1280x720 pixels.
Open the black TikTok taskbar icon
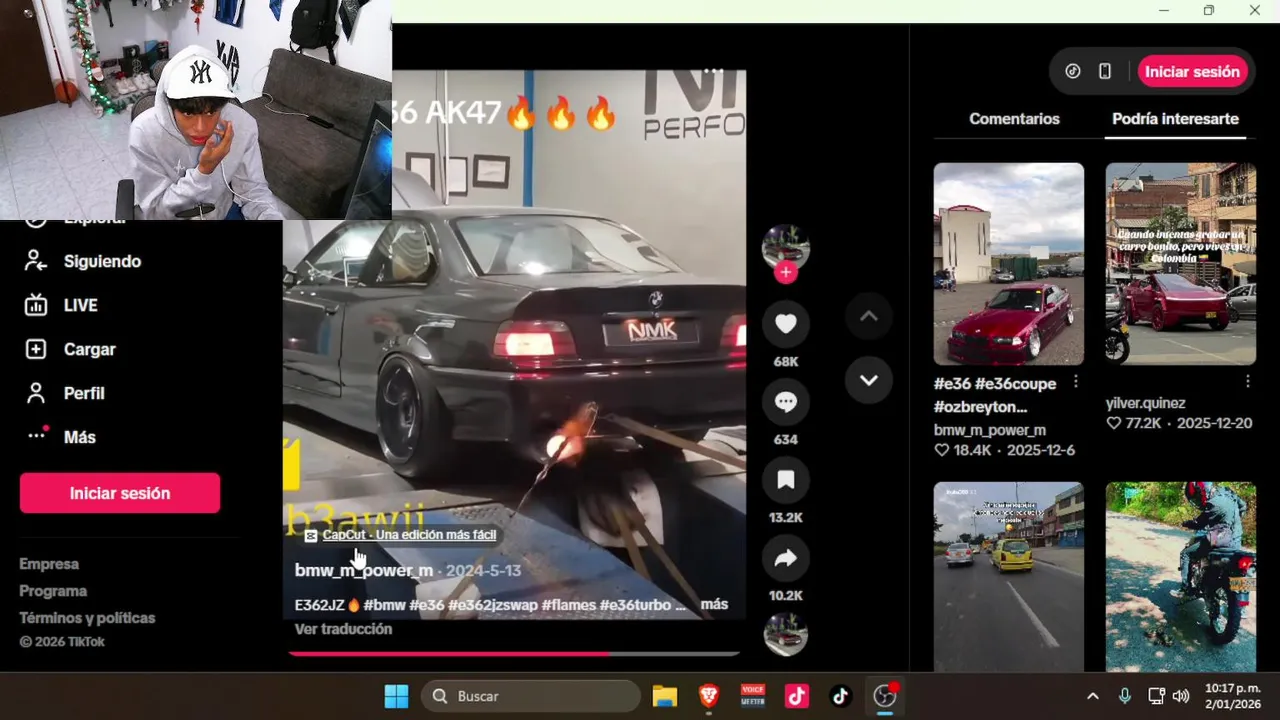(841, 696)
